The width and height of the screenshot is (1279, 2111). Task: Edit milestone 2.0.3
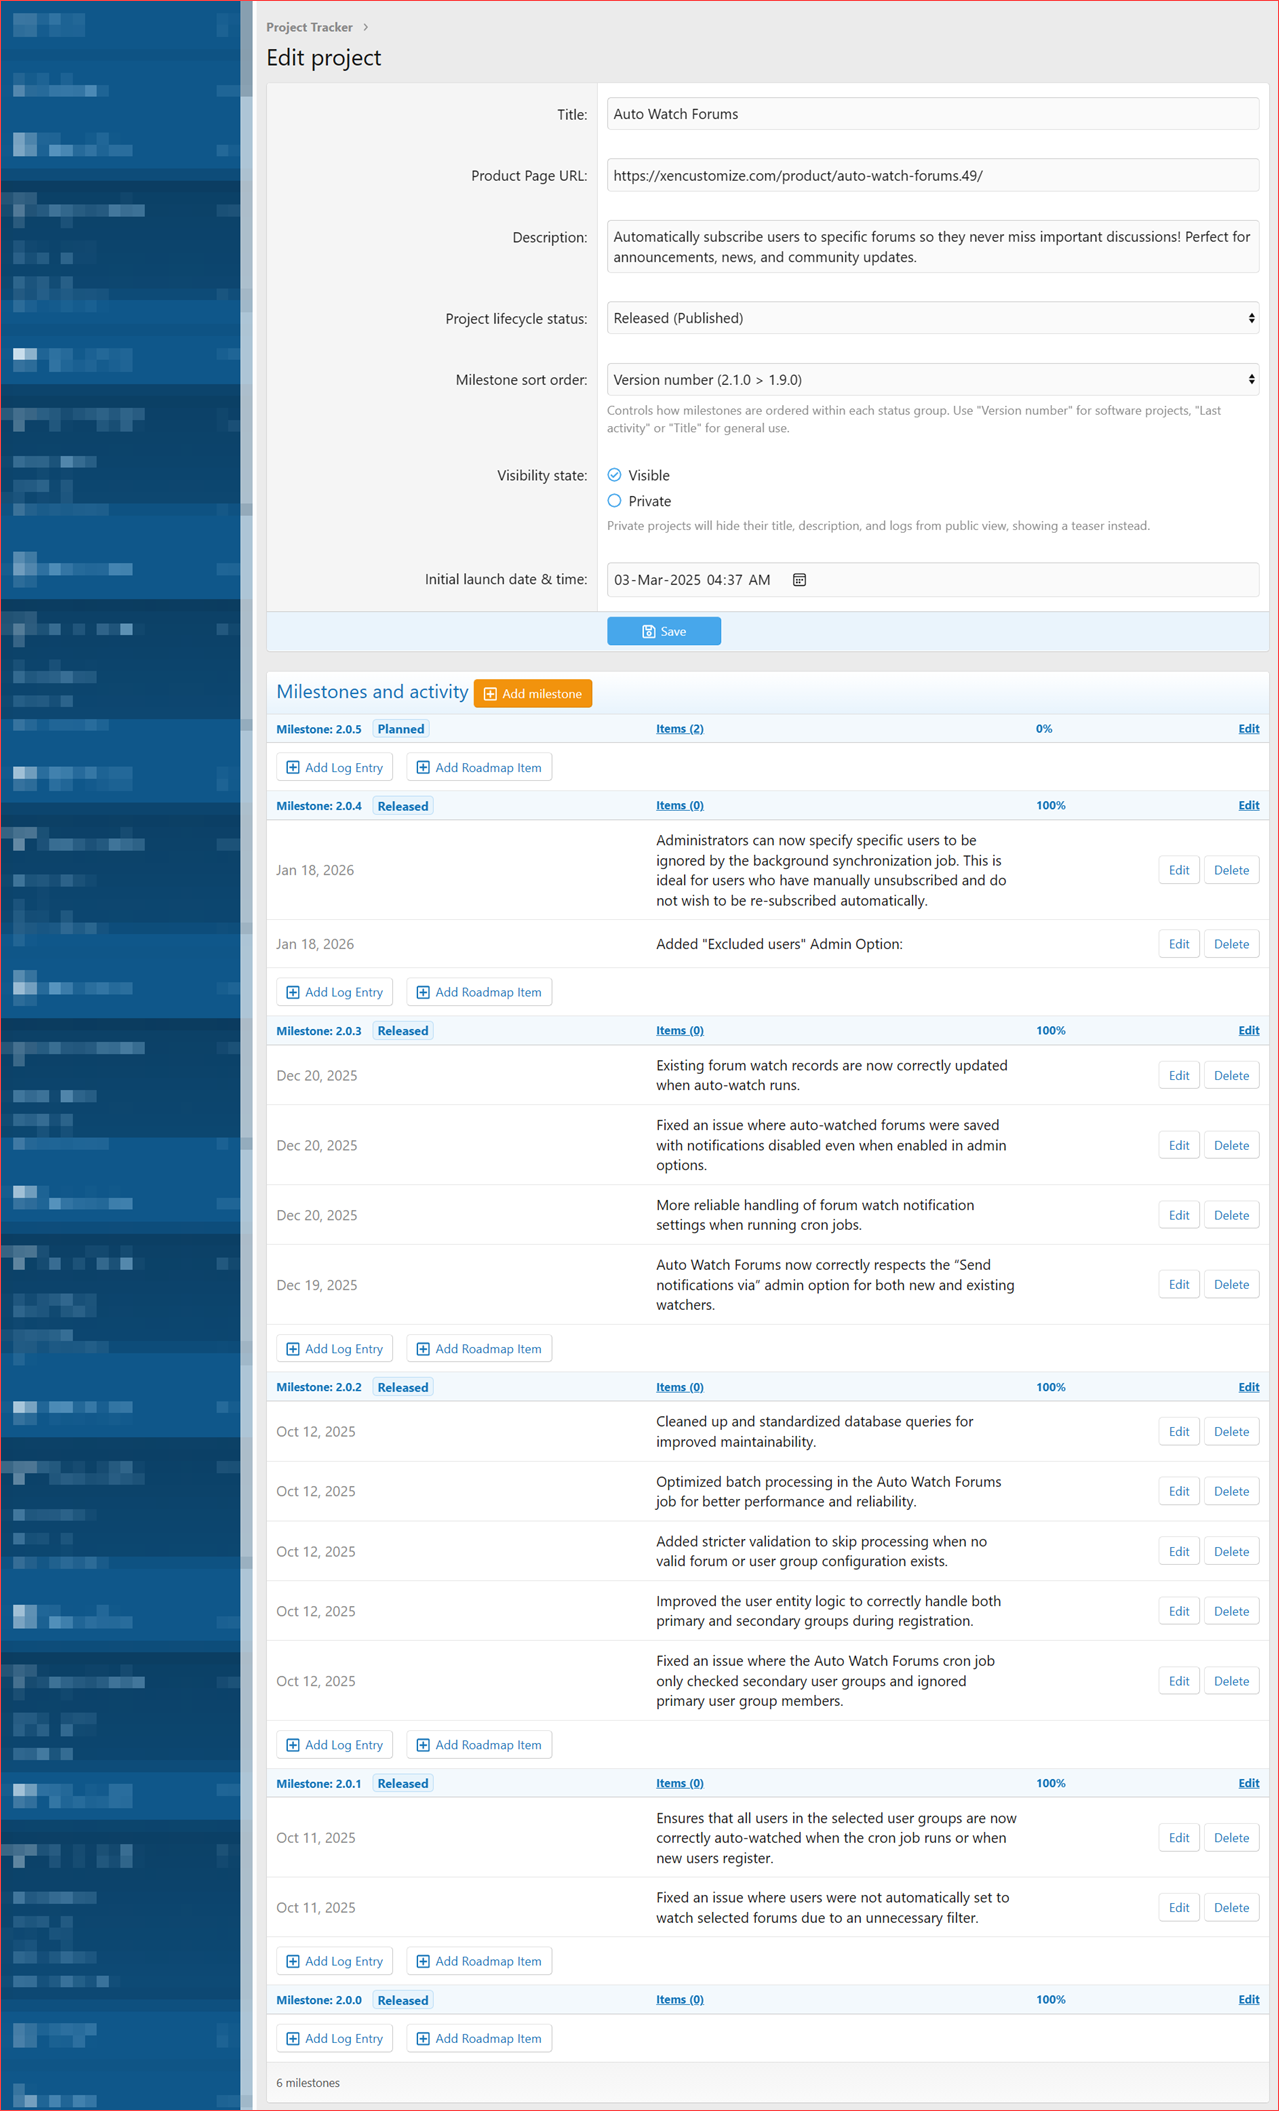(1249, 1031)
